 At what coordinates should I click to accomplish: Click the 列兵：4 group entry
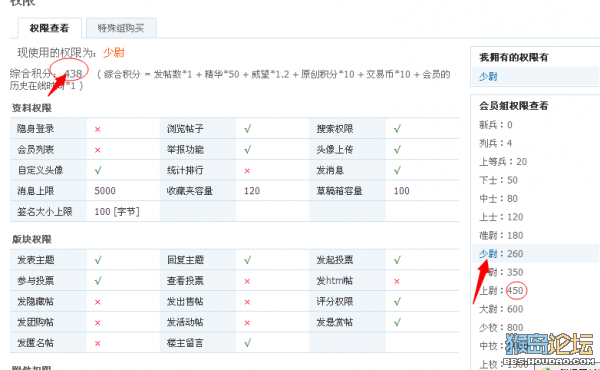496,143
